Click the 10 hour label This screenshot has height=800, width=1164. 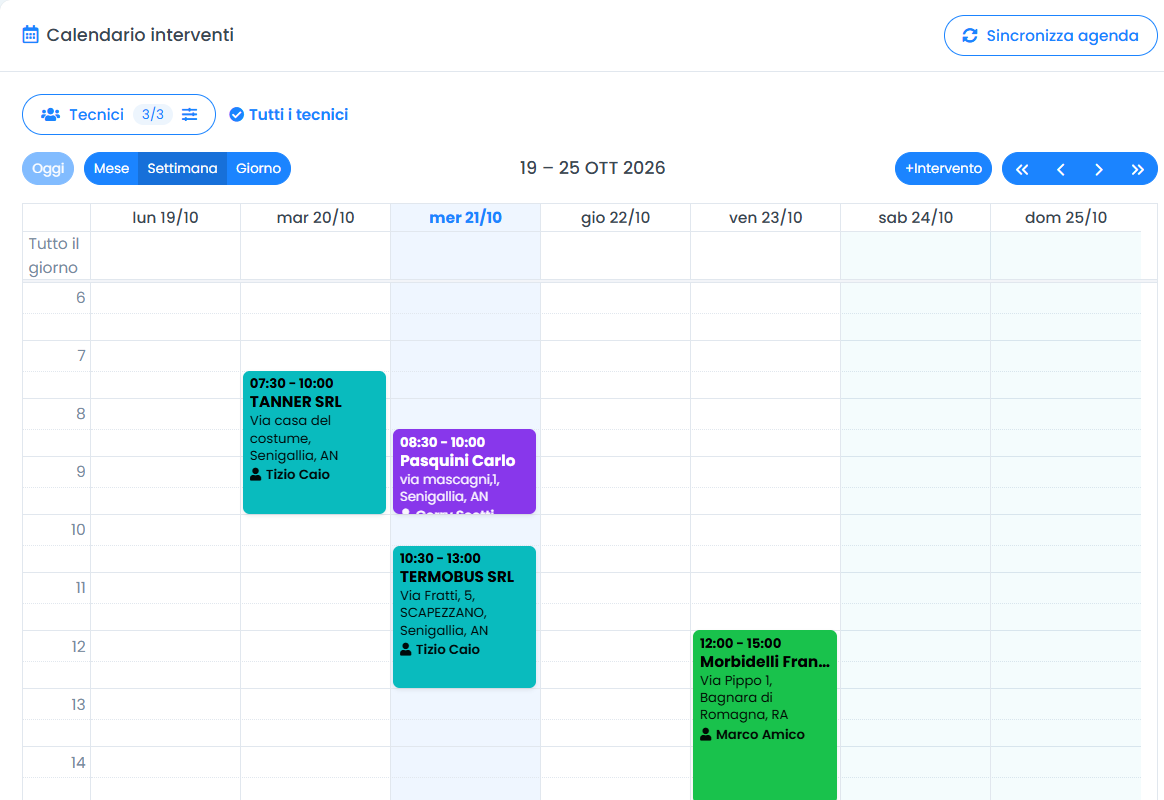(78, 529)
